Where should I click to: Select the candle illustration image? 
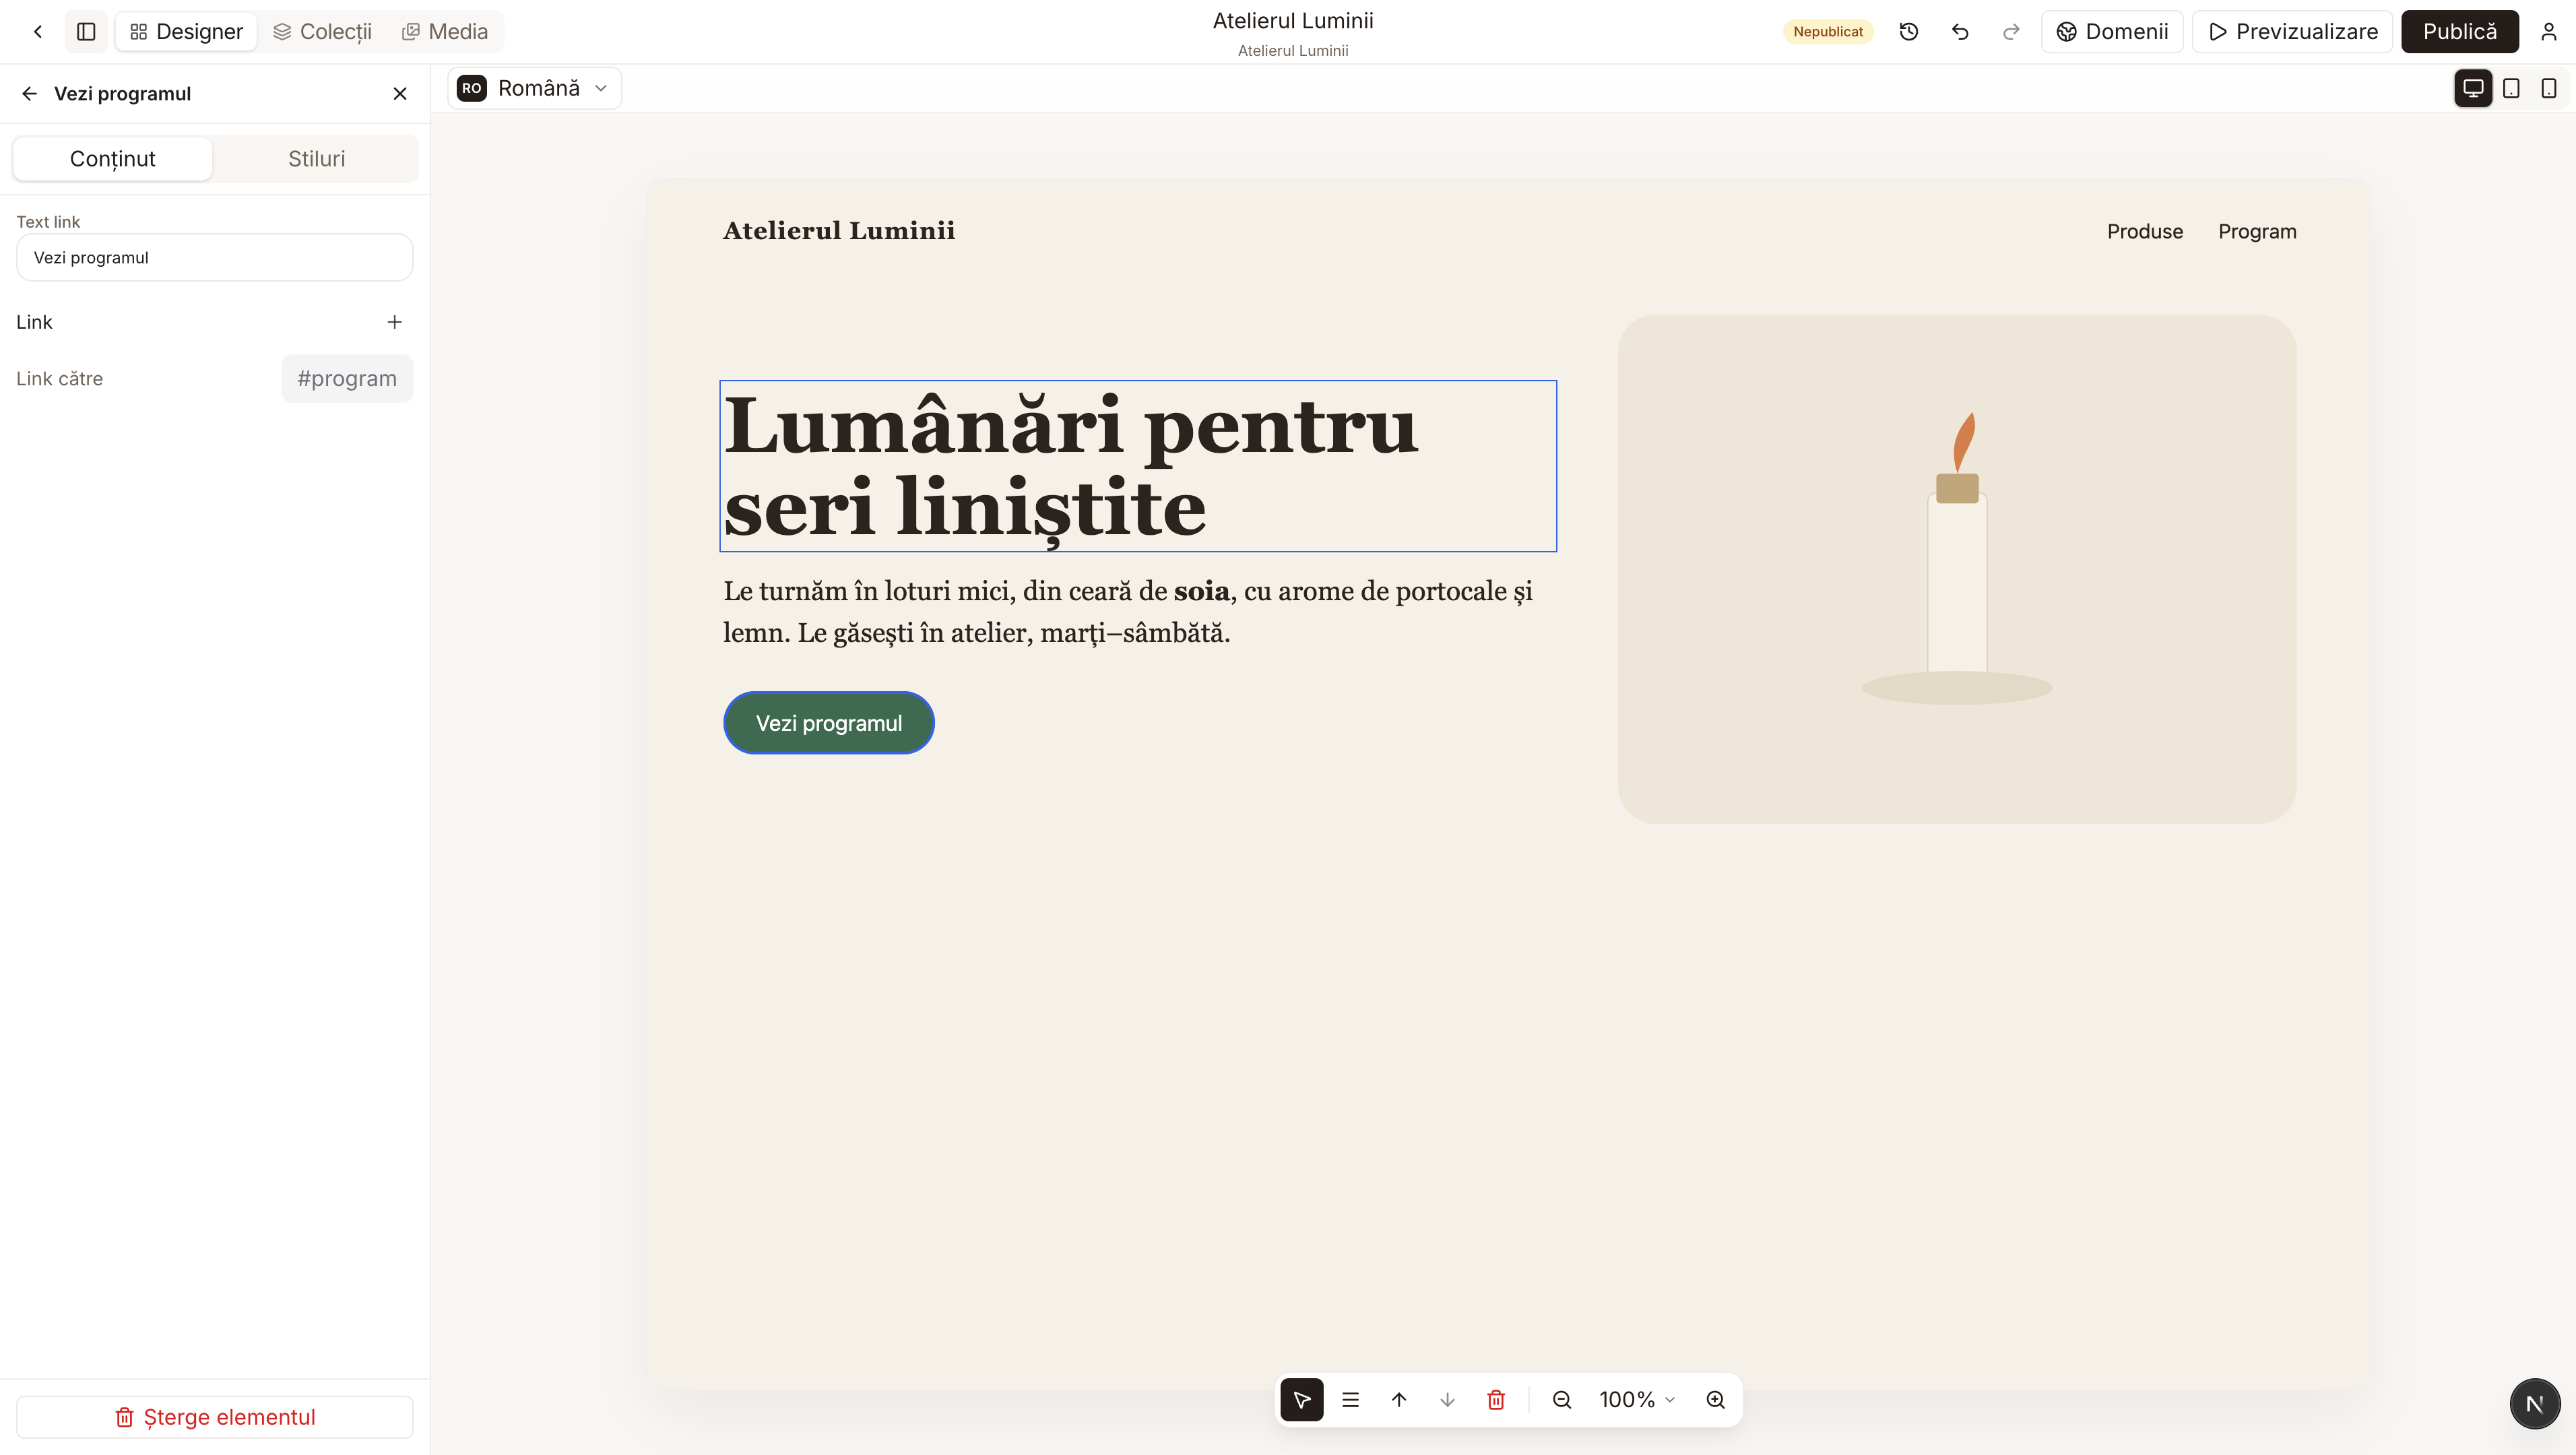coord(1956,569)
